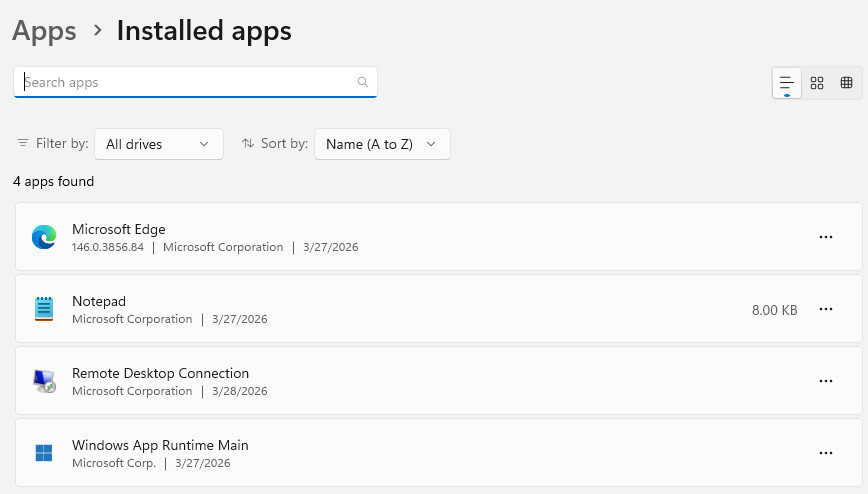Open the Name (A to Z) sort dropdown
The width and height of the screenshot is (868, 494).
click(x=382, y=144)
